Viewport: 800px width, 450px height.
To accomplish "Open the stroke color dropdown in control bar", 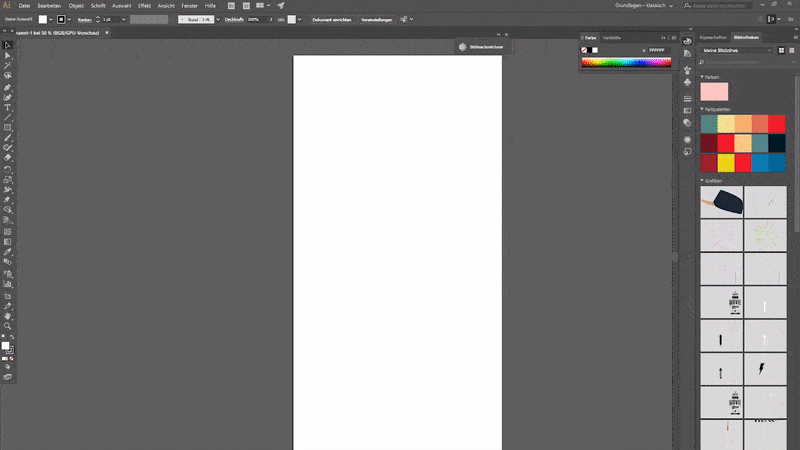I will (x=69, y=19).
